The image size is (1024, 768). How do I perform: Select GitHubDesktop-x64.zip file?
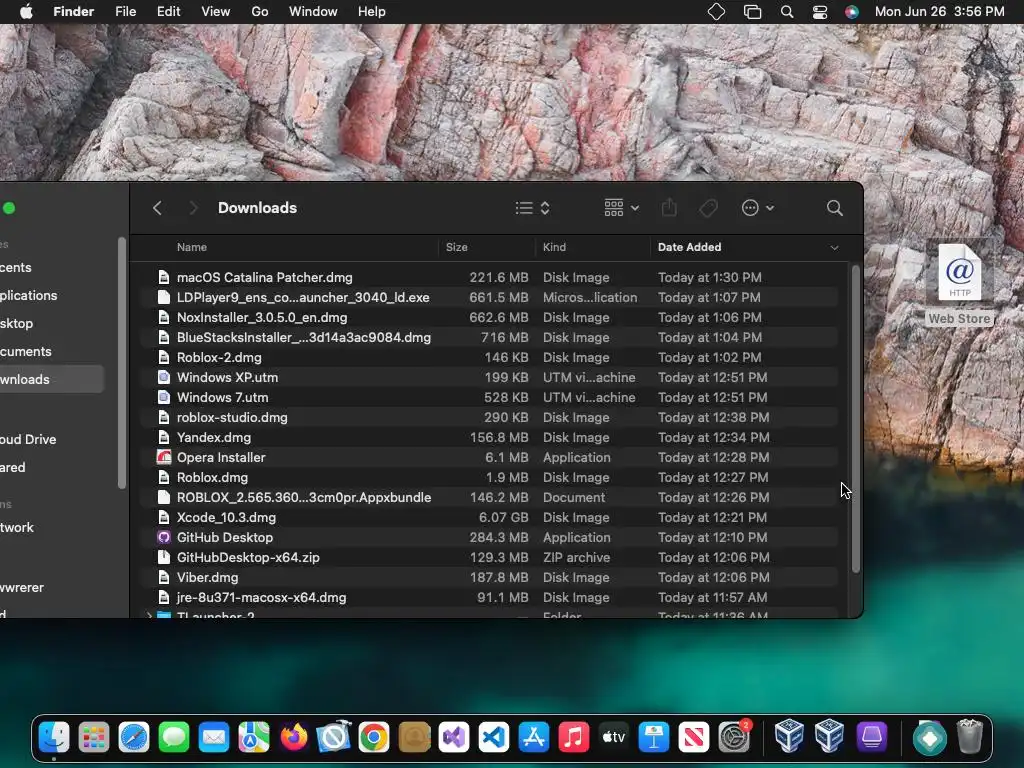[x=490, y=558]
